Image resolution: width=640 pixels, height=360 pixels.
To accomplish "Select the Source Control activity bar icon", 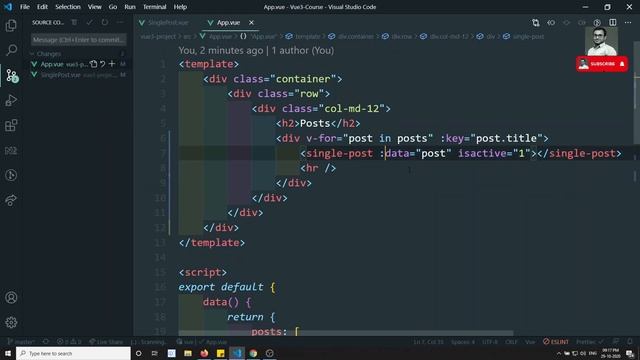I will coord(11,76).
